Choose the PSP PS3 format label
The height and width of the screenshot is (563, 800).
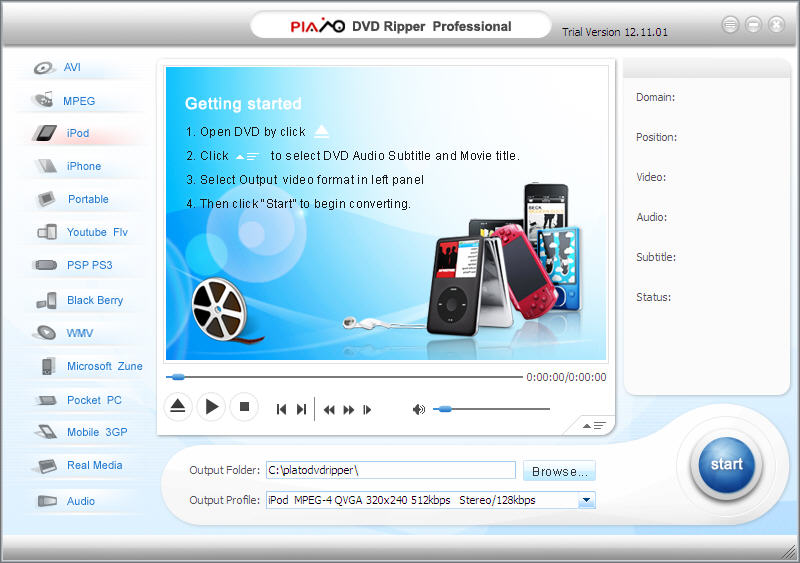tap(90, 265)
